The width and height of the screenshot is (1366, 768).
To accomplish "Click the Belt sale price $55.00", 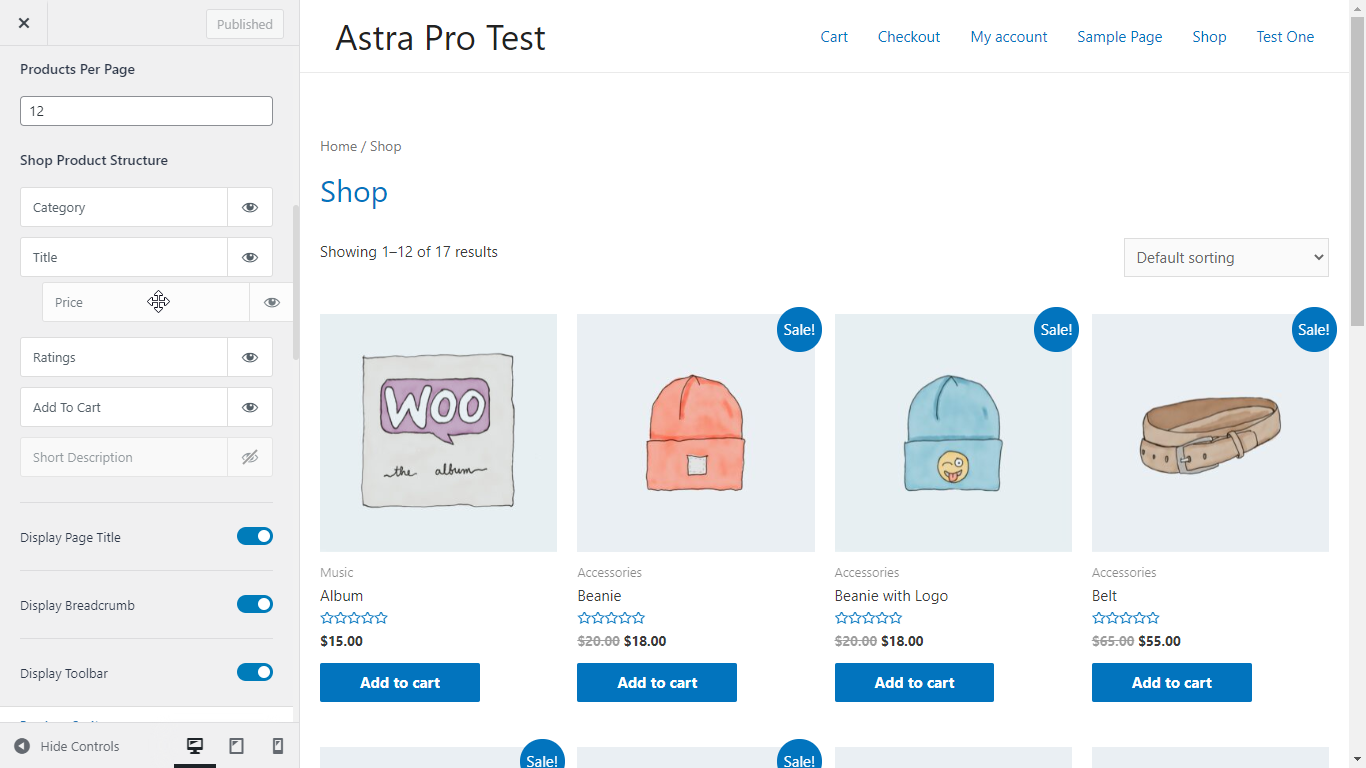I will (1160, 641).
